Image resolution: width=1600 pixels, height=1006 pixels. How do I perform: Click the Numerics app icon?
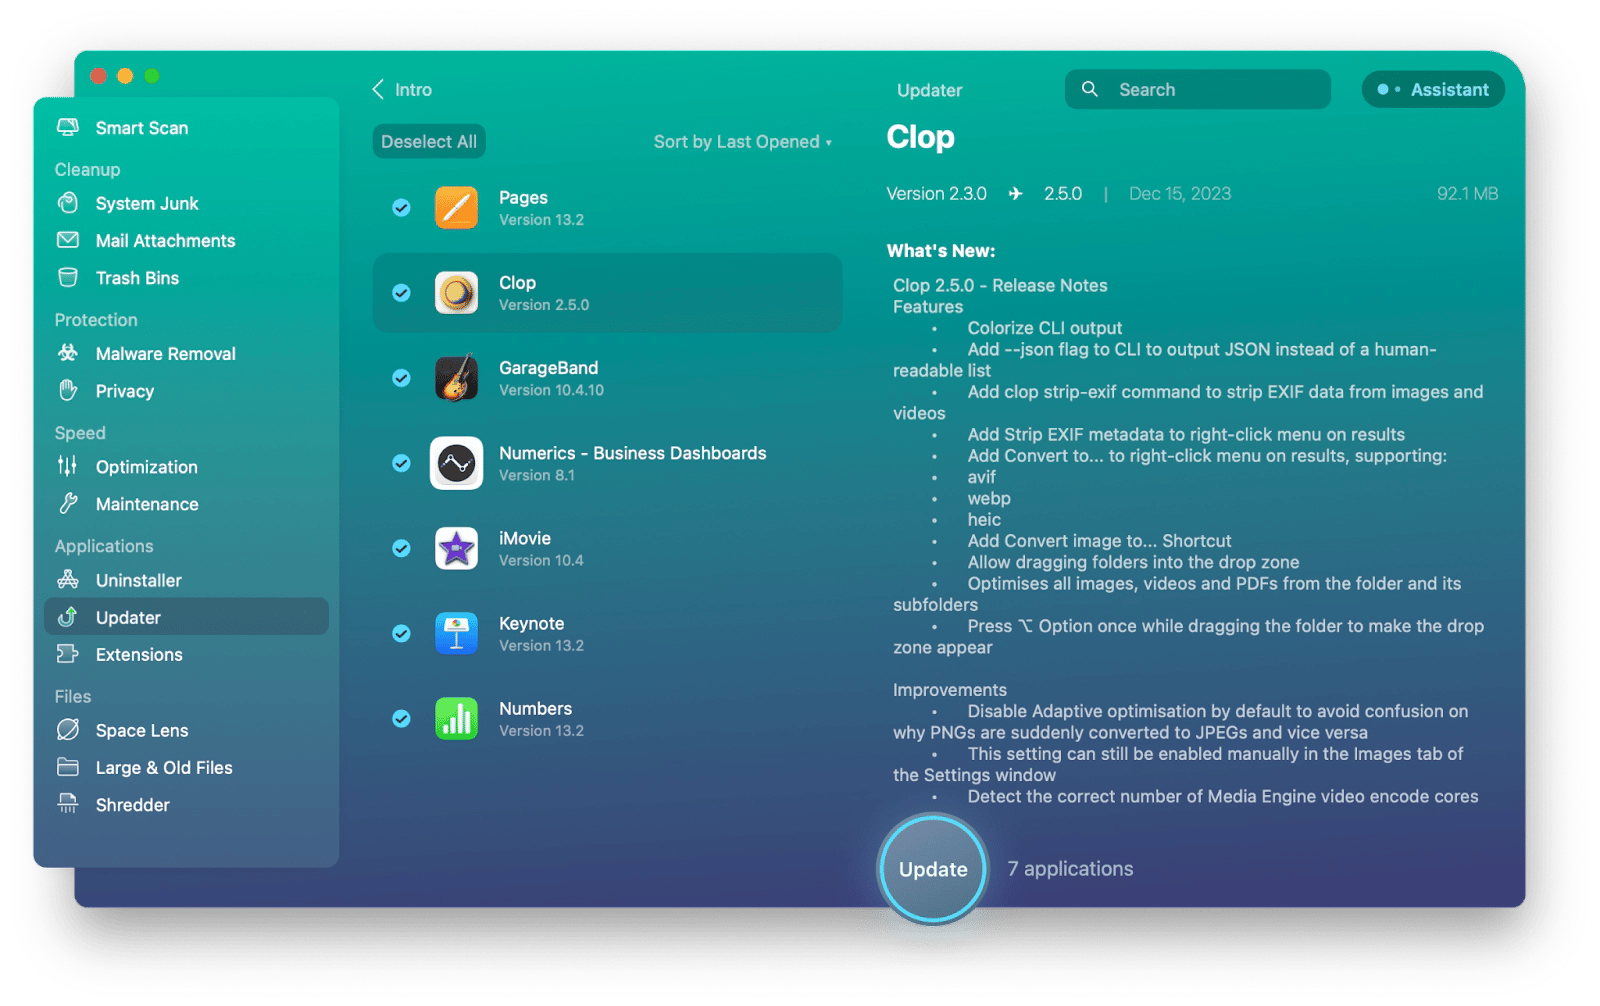(456, 463)
